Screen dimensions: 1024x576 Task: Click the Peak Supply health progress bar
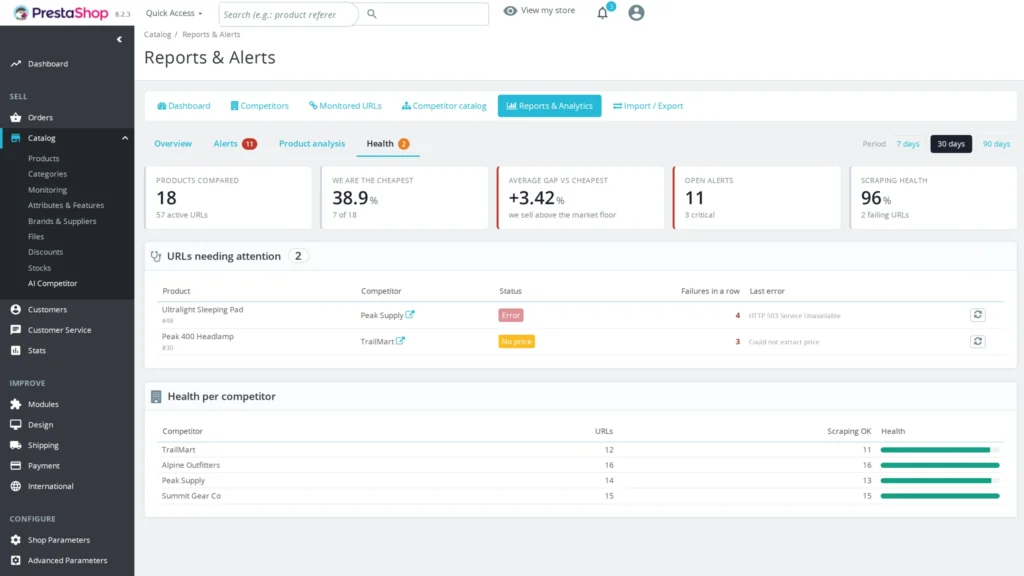(940, 481)
